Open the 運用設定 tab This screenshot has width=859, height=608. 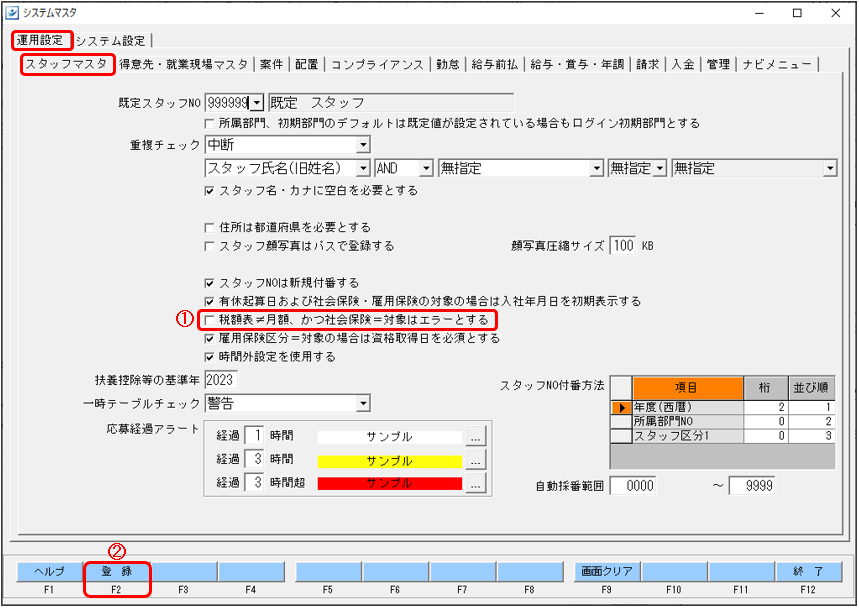coord(41,40)
